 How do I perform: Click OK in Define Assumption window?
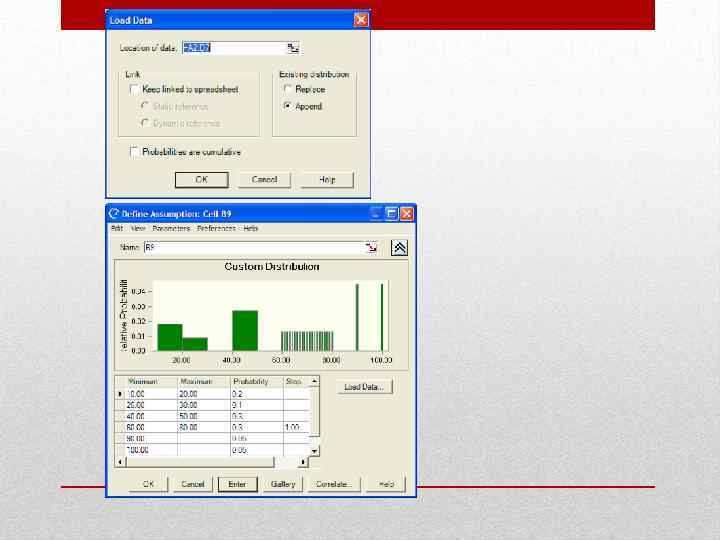(x=148, y=484)
